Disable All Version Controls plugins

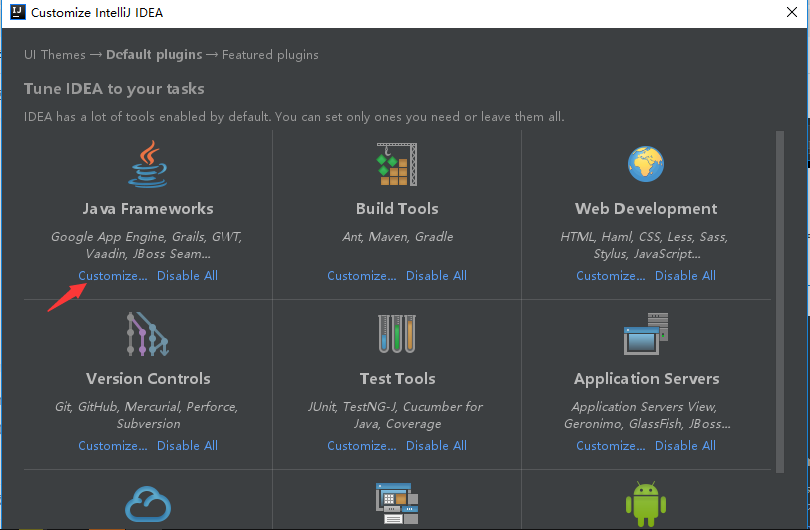pyautogui.click(x=187, y=446)
